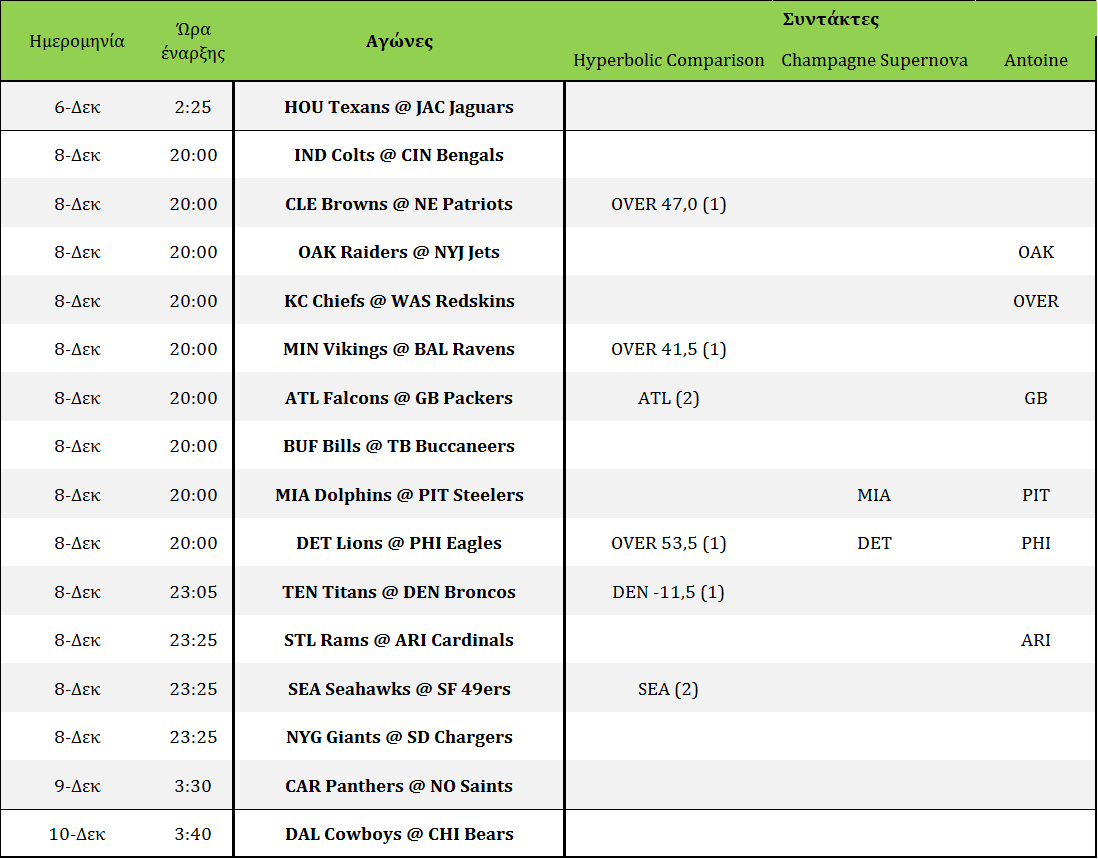Image resolution: width=1098 pixels, height=859 pixels.
Task: Select the Champagne Supernova column header
Action: (x=874, y=60)
